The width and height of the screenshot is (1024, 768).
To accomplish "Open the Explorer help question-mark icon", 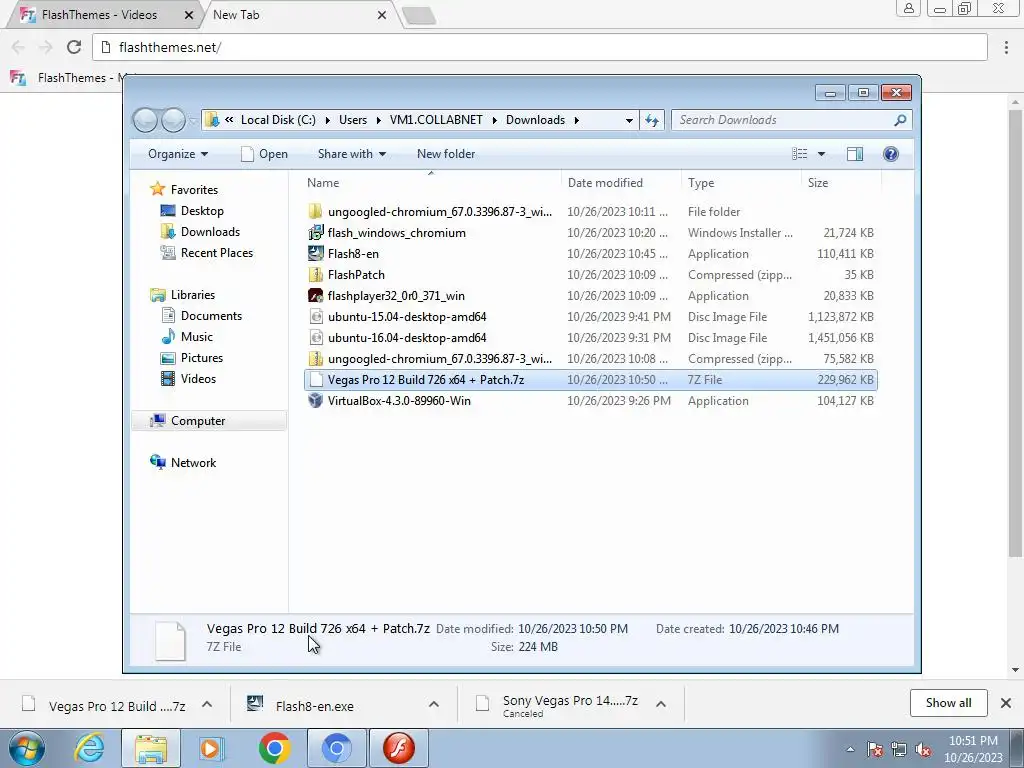I will tap(890, 154).
